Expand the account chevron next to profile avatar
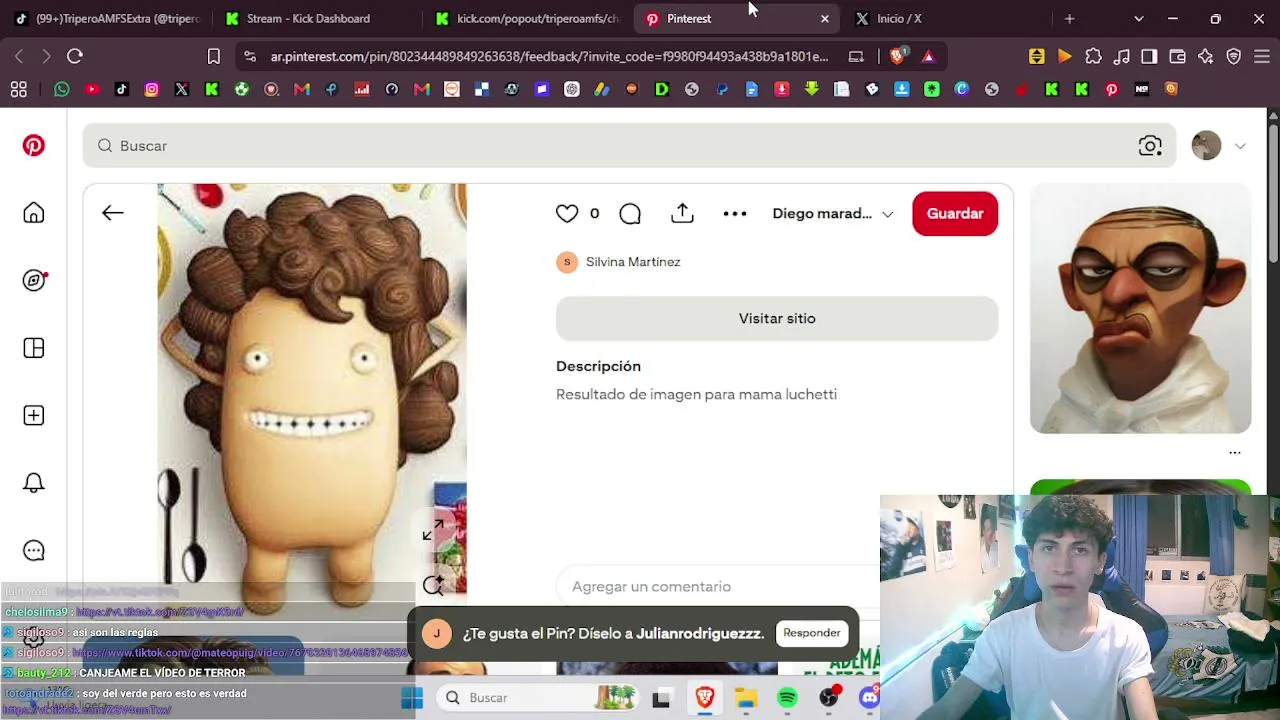 point(1240,146)
